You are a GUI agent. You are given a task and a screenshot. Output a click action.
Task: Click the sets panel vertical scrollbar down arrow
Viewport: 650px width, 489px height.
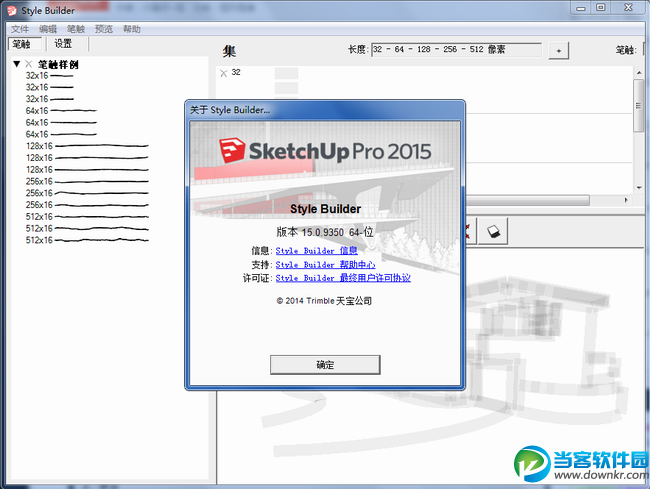639,188
